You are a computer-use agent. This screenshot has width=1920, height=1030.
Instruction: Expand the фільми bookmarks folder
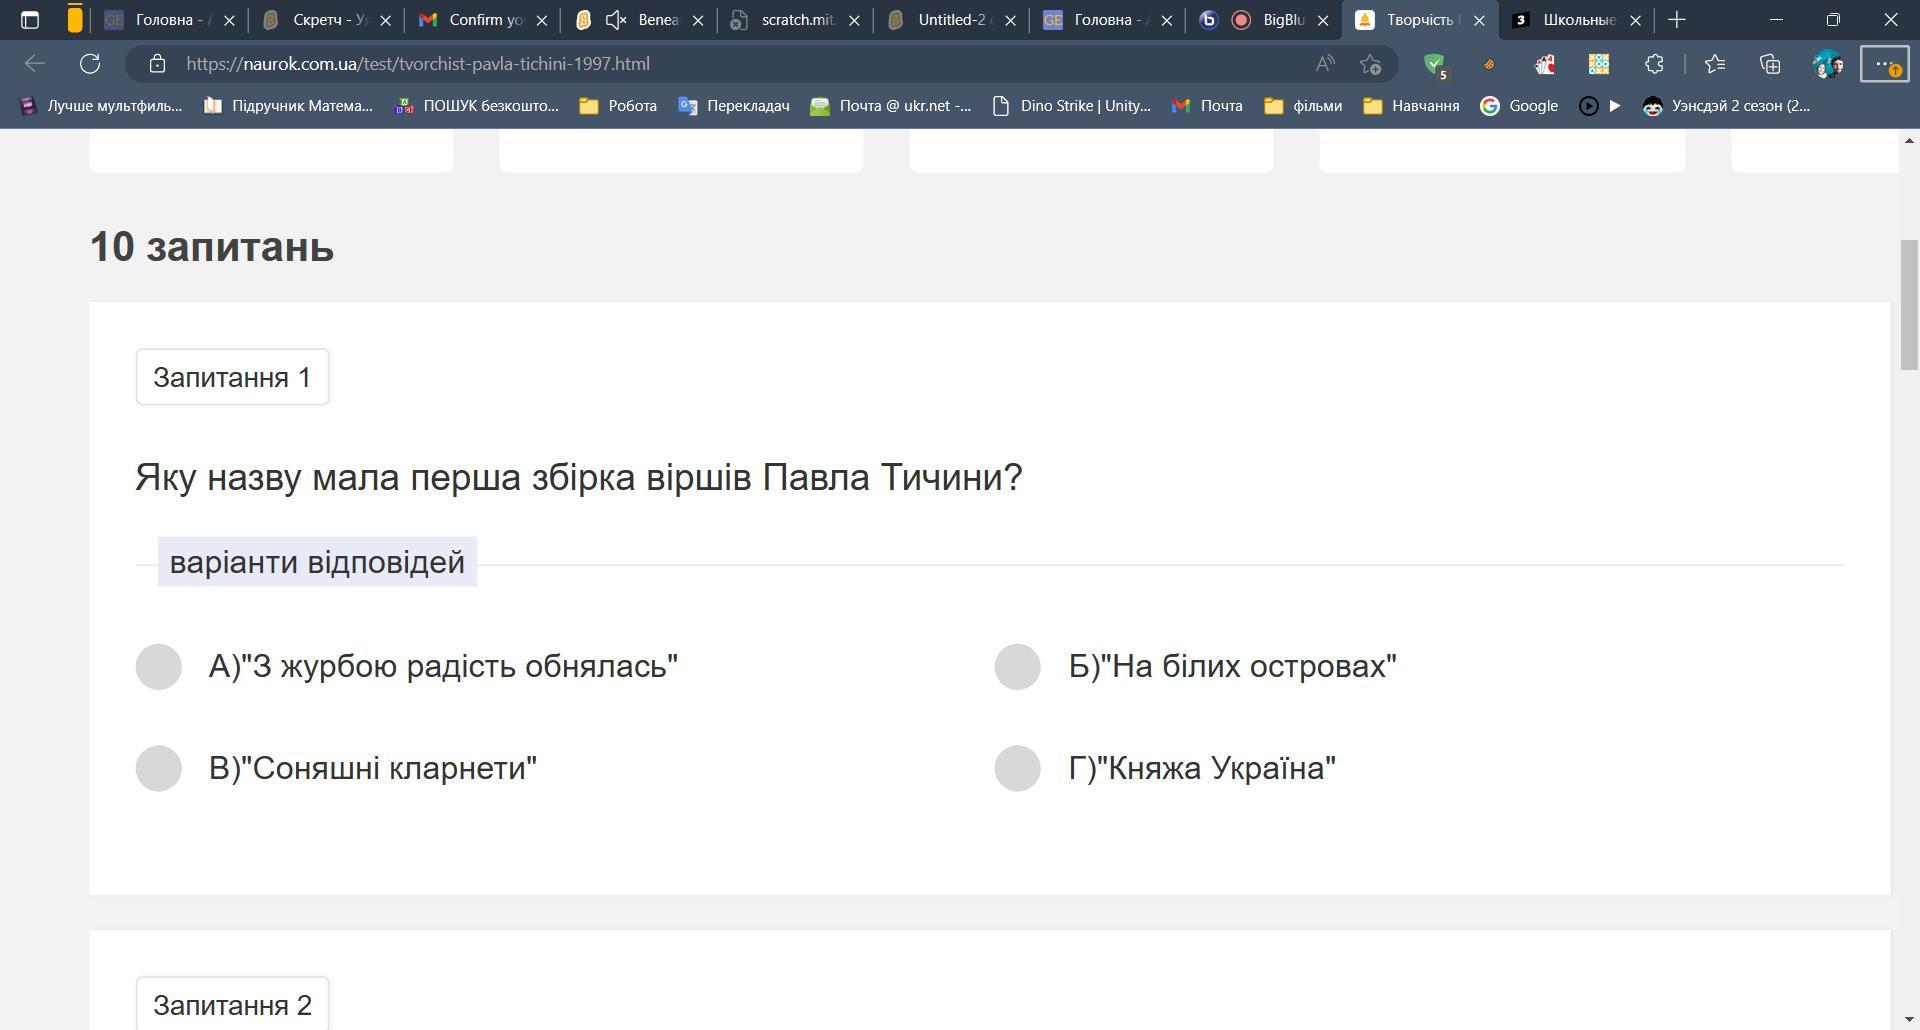[1303, 106]
